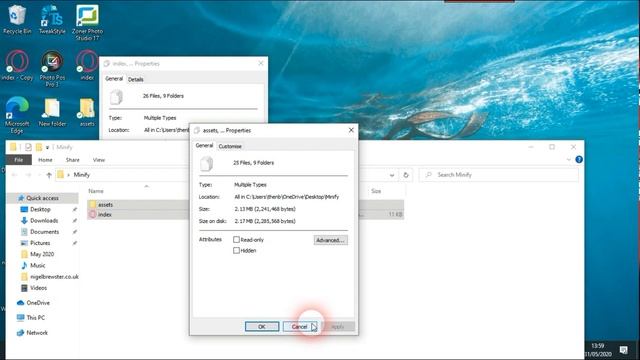Screen dimensions: 640x360
Task: Open nigelbrewster.co.uk folder in sidebar
Action: click(x=54, y=277)
